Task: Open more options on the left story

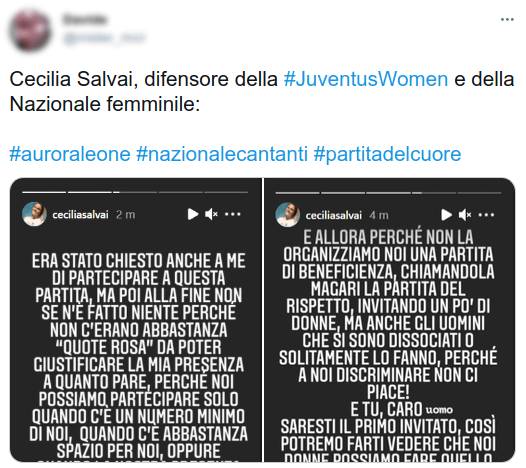Action: (233, 214)
